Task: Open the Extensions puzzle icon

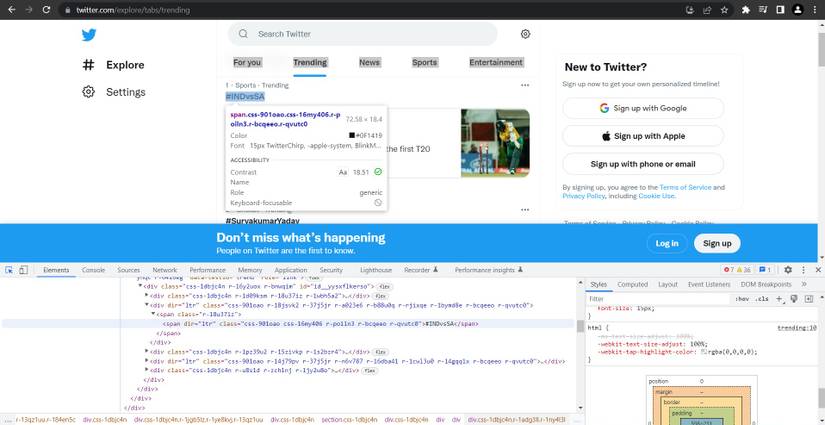Action: point(746,9)
